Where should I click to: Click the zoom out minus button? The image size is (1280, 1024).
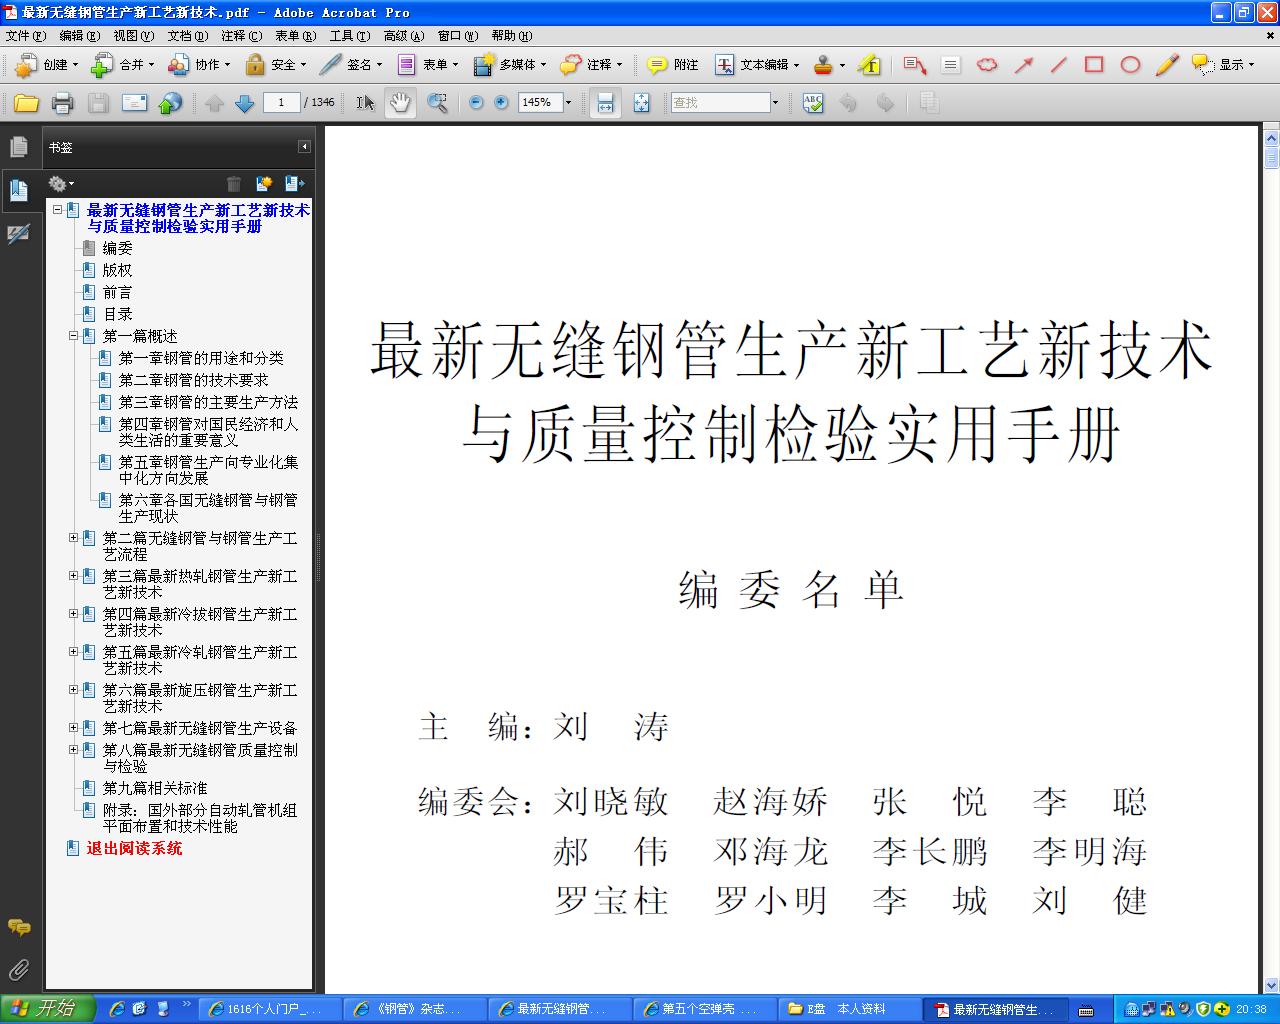(476, 103)
